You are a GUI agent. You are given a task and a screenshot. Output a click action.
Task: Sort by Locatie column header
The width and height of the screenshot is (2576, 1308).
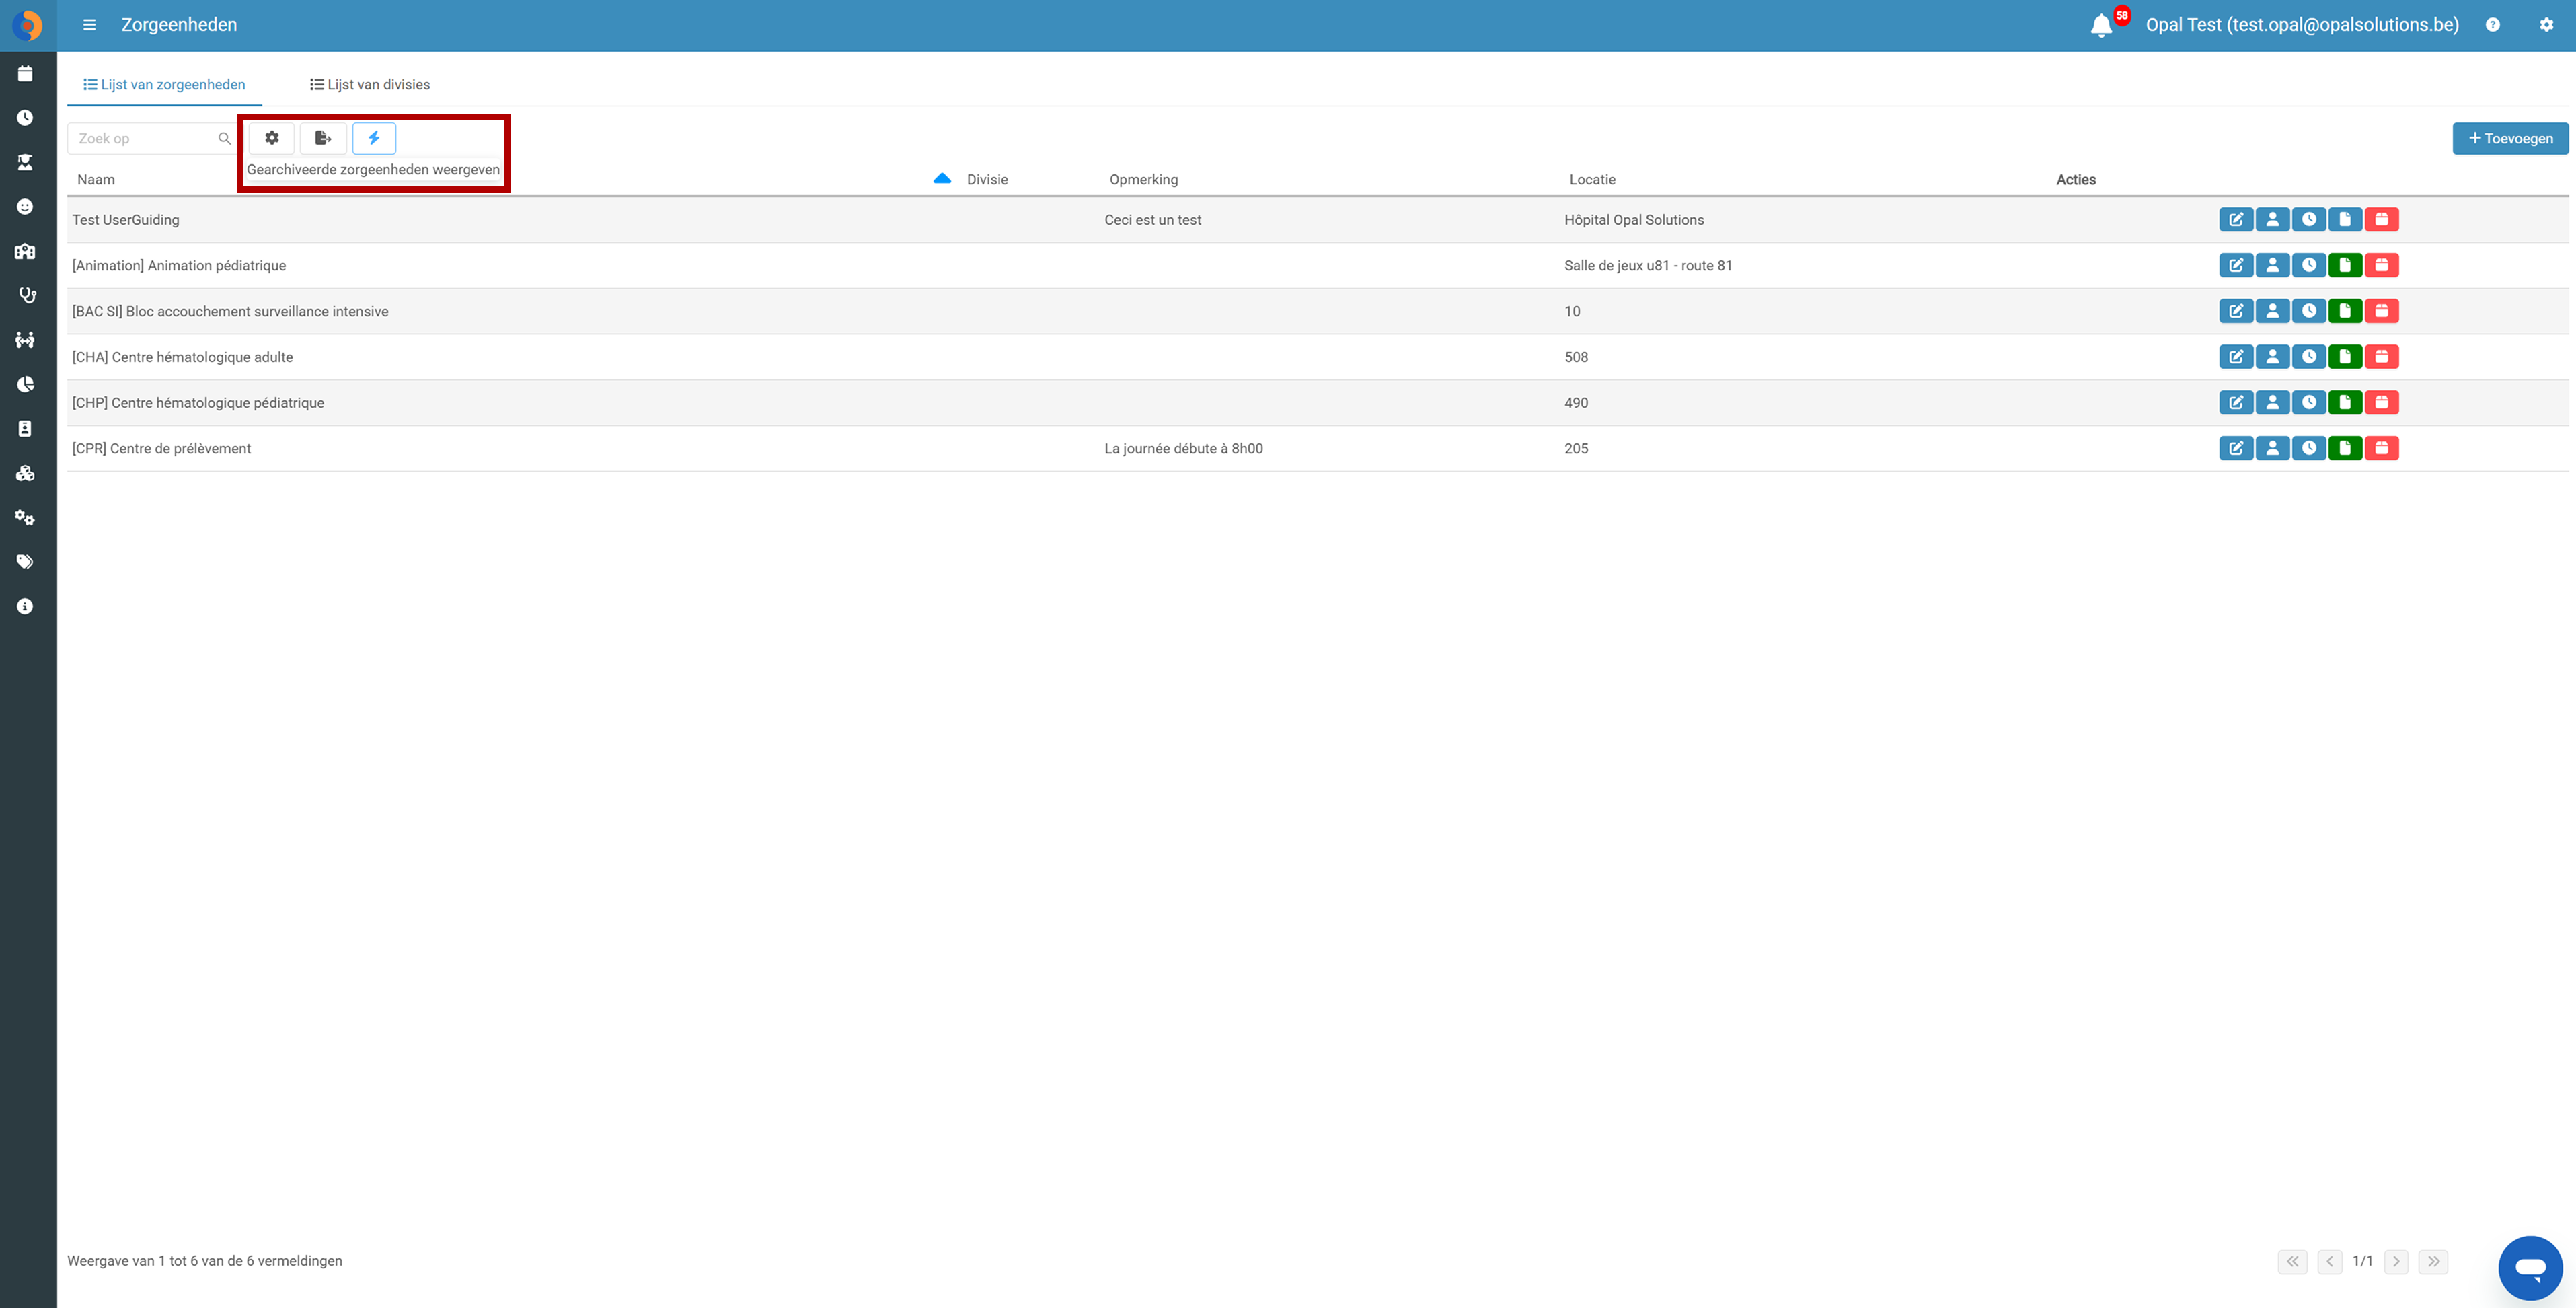[1592, 180]
